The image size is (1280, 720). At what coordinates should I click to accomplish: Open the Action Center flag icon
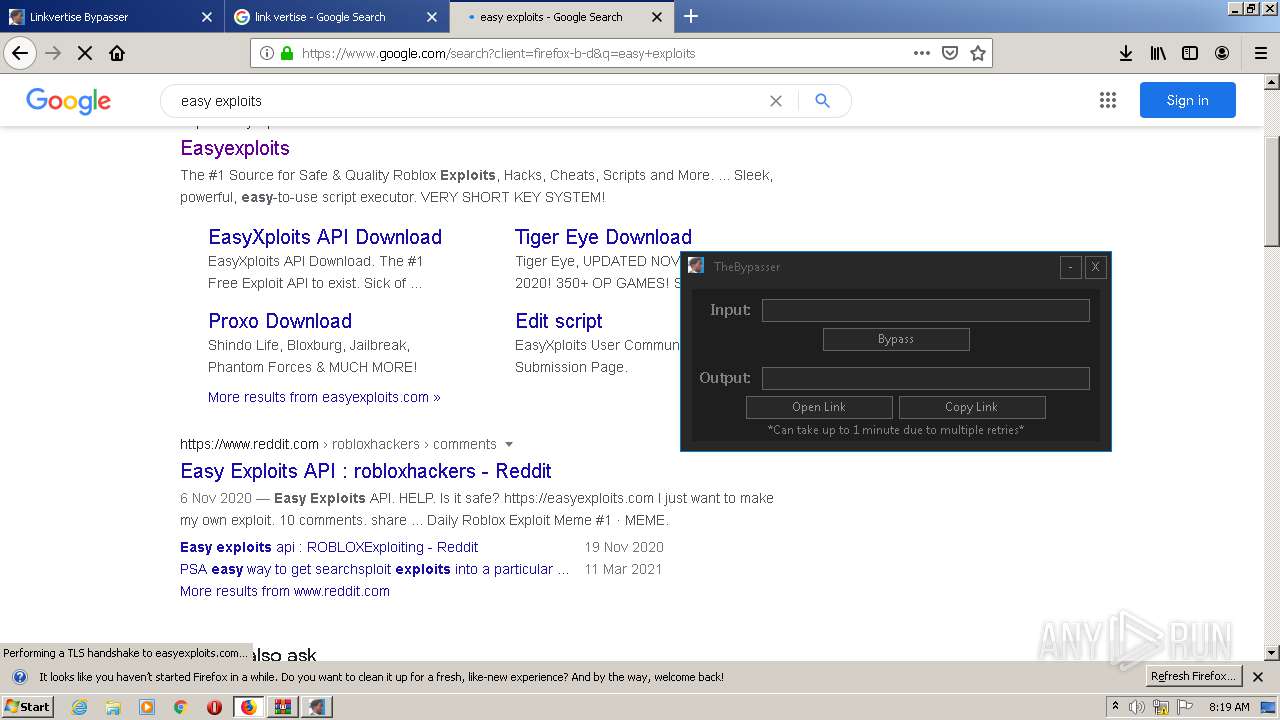pyautogui.click(x=1183, y=707)
